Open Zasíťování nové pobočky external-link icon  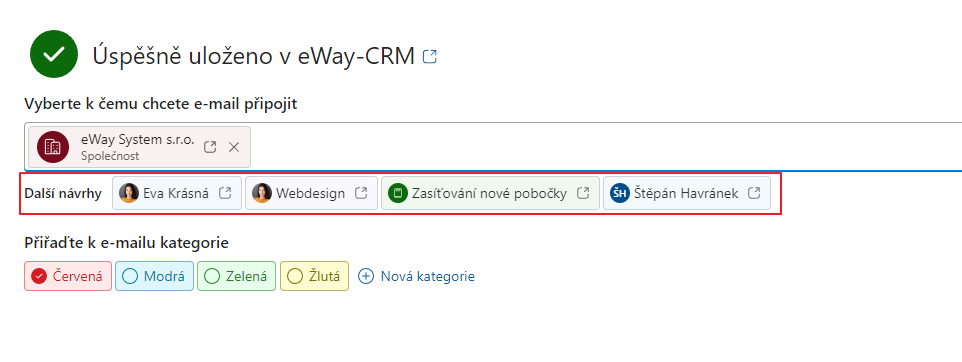pos(583,193)
